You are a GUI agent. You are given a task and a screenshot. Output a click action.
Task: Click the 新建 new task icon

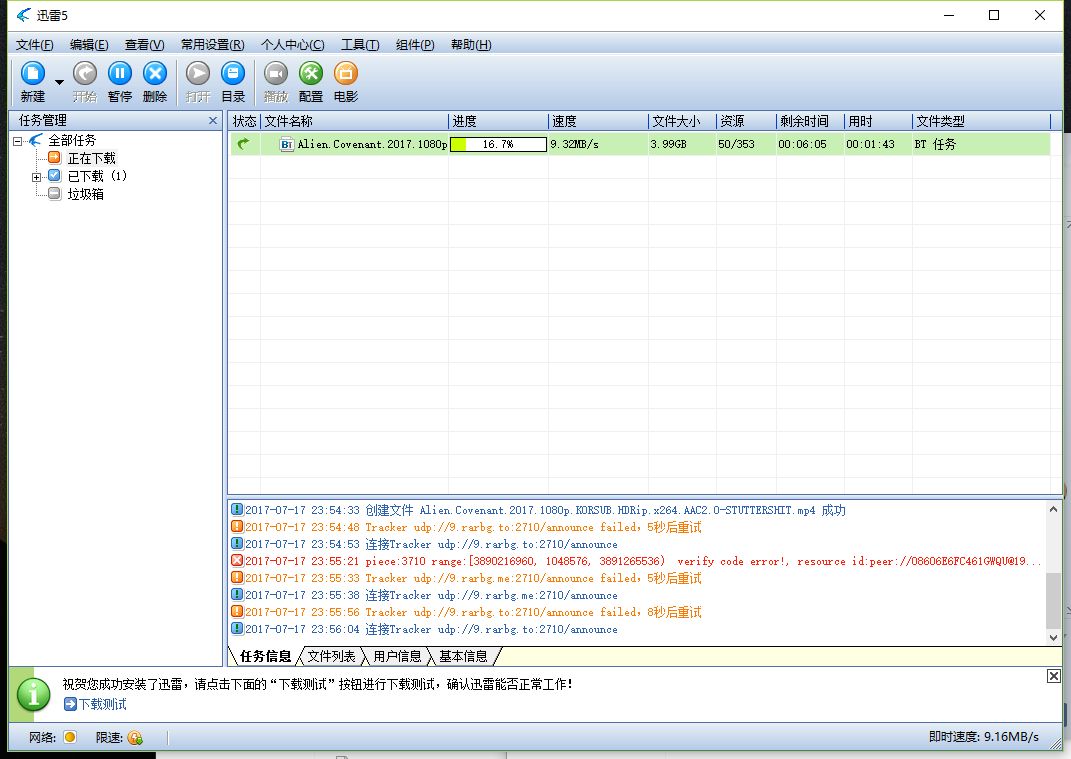click(x=33, y=74)
